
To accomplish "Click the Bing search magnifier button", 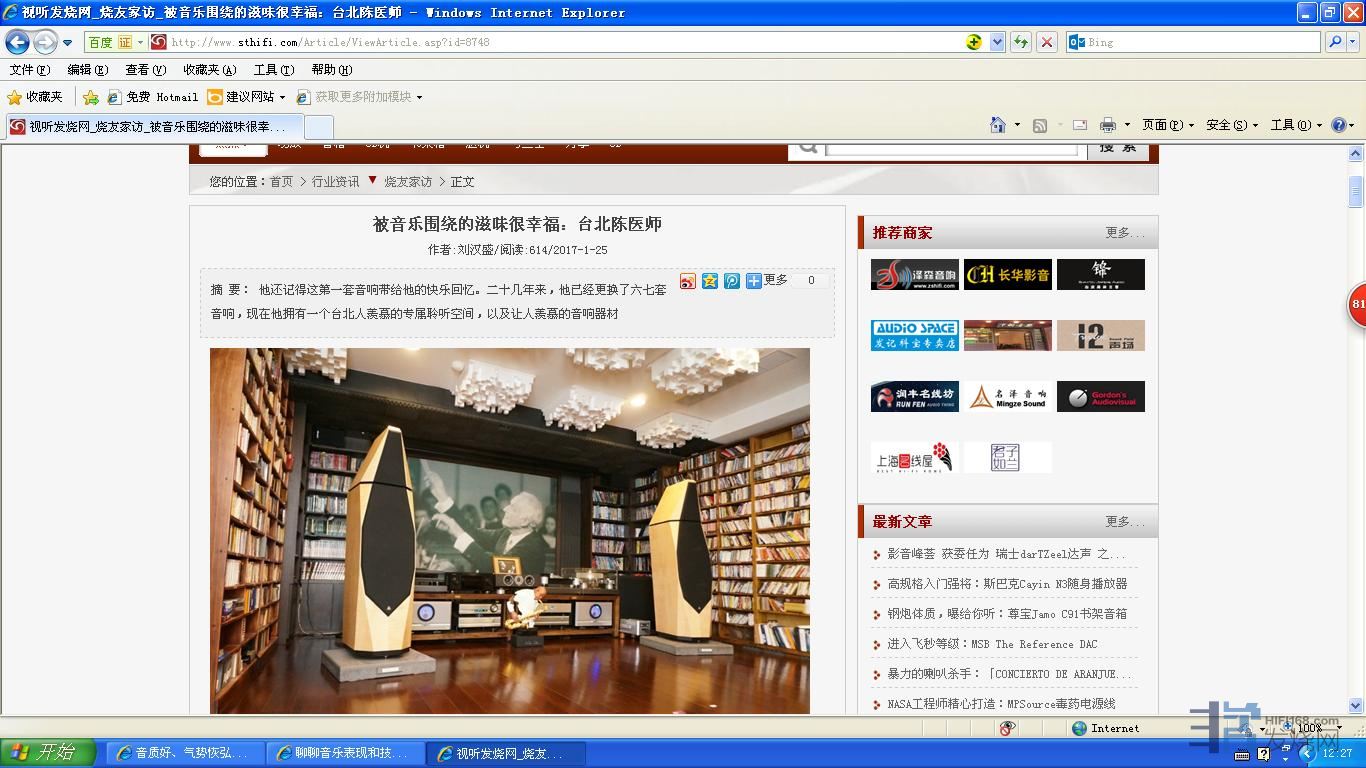I will click(1335, 42).
